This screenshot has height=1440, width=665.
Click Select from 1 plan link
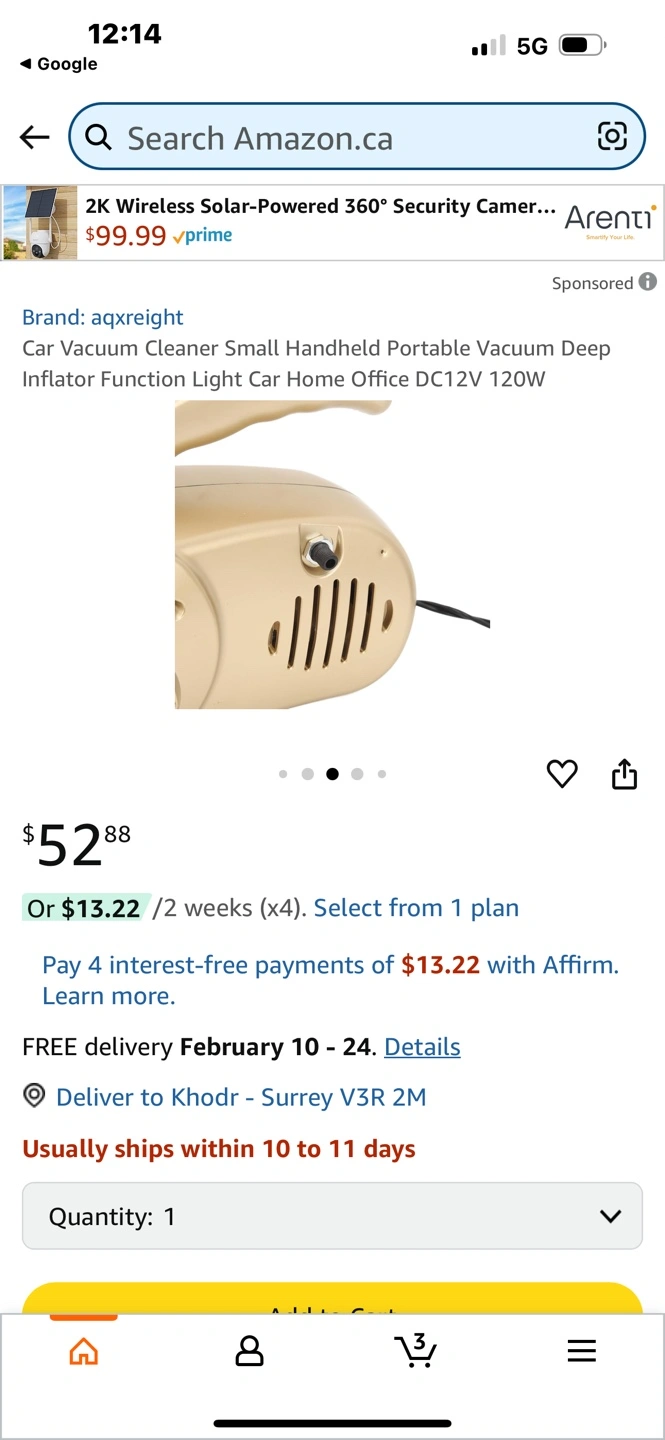[x=416, y=908]
